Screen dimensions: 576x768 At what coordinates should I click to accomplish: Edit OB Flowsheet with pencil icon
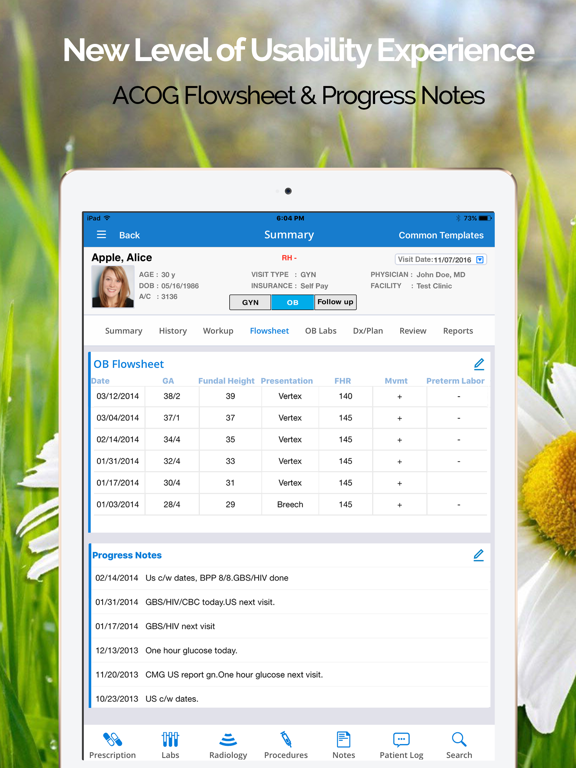[479, 364]
